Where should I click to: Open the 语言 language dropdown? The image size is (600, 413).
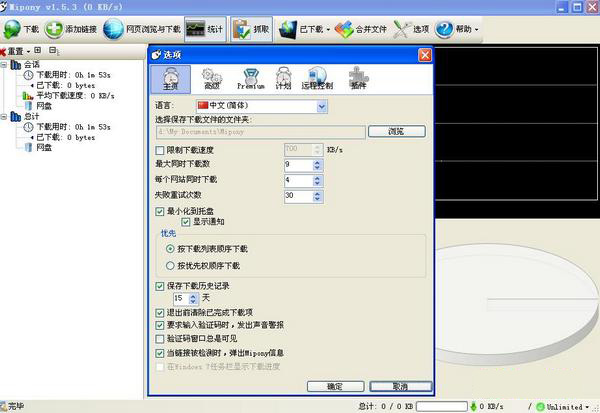click(322, 106)
